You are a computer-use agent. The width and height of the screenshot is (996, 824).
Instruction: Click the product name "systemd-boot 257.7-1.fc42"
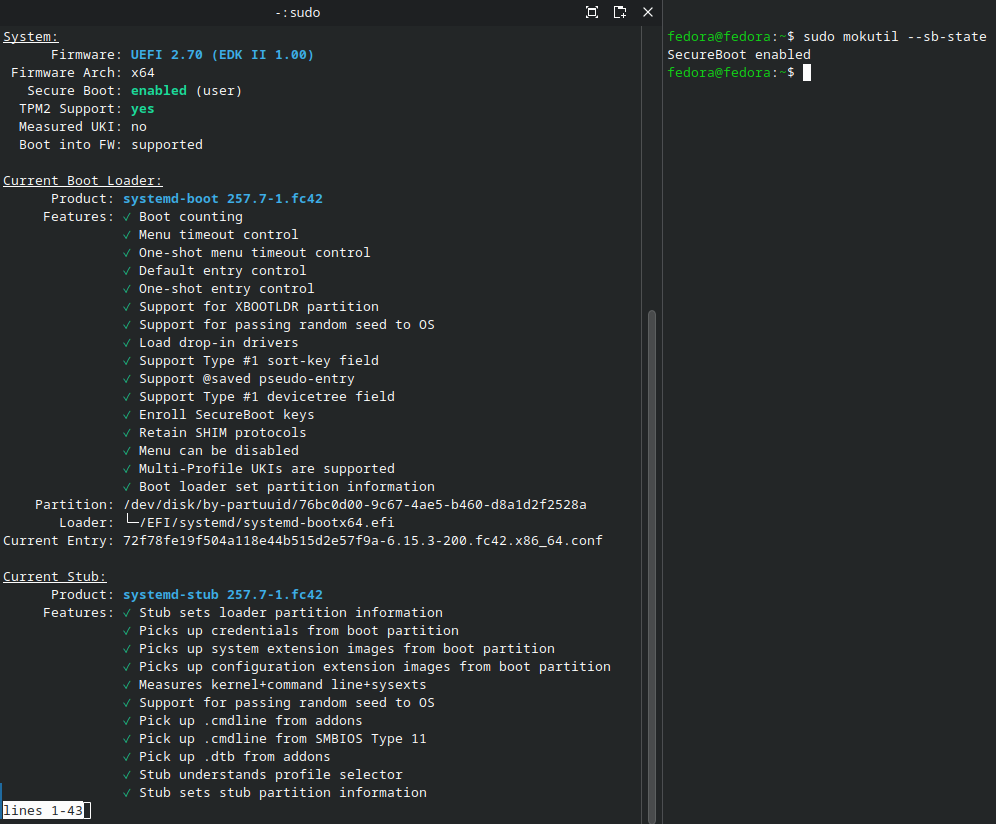pyautogui.click(x=223, y=199)
